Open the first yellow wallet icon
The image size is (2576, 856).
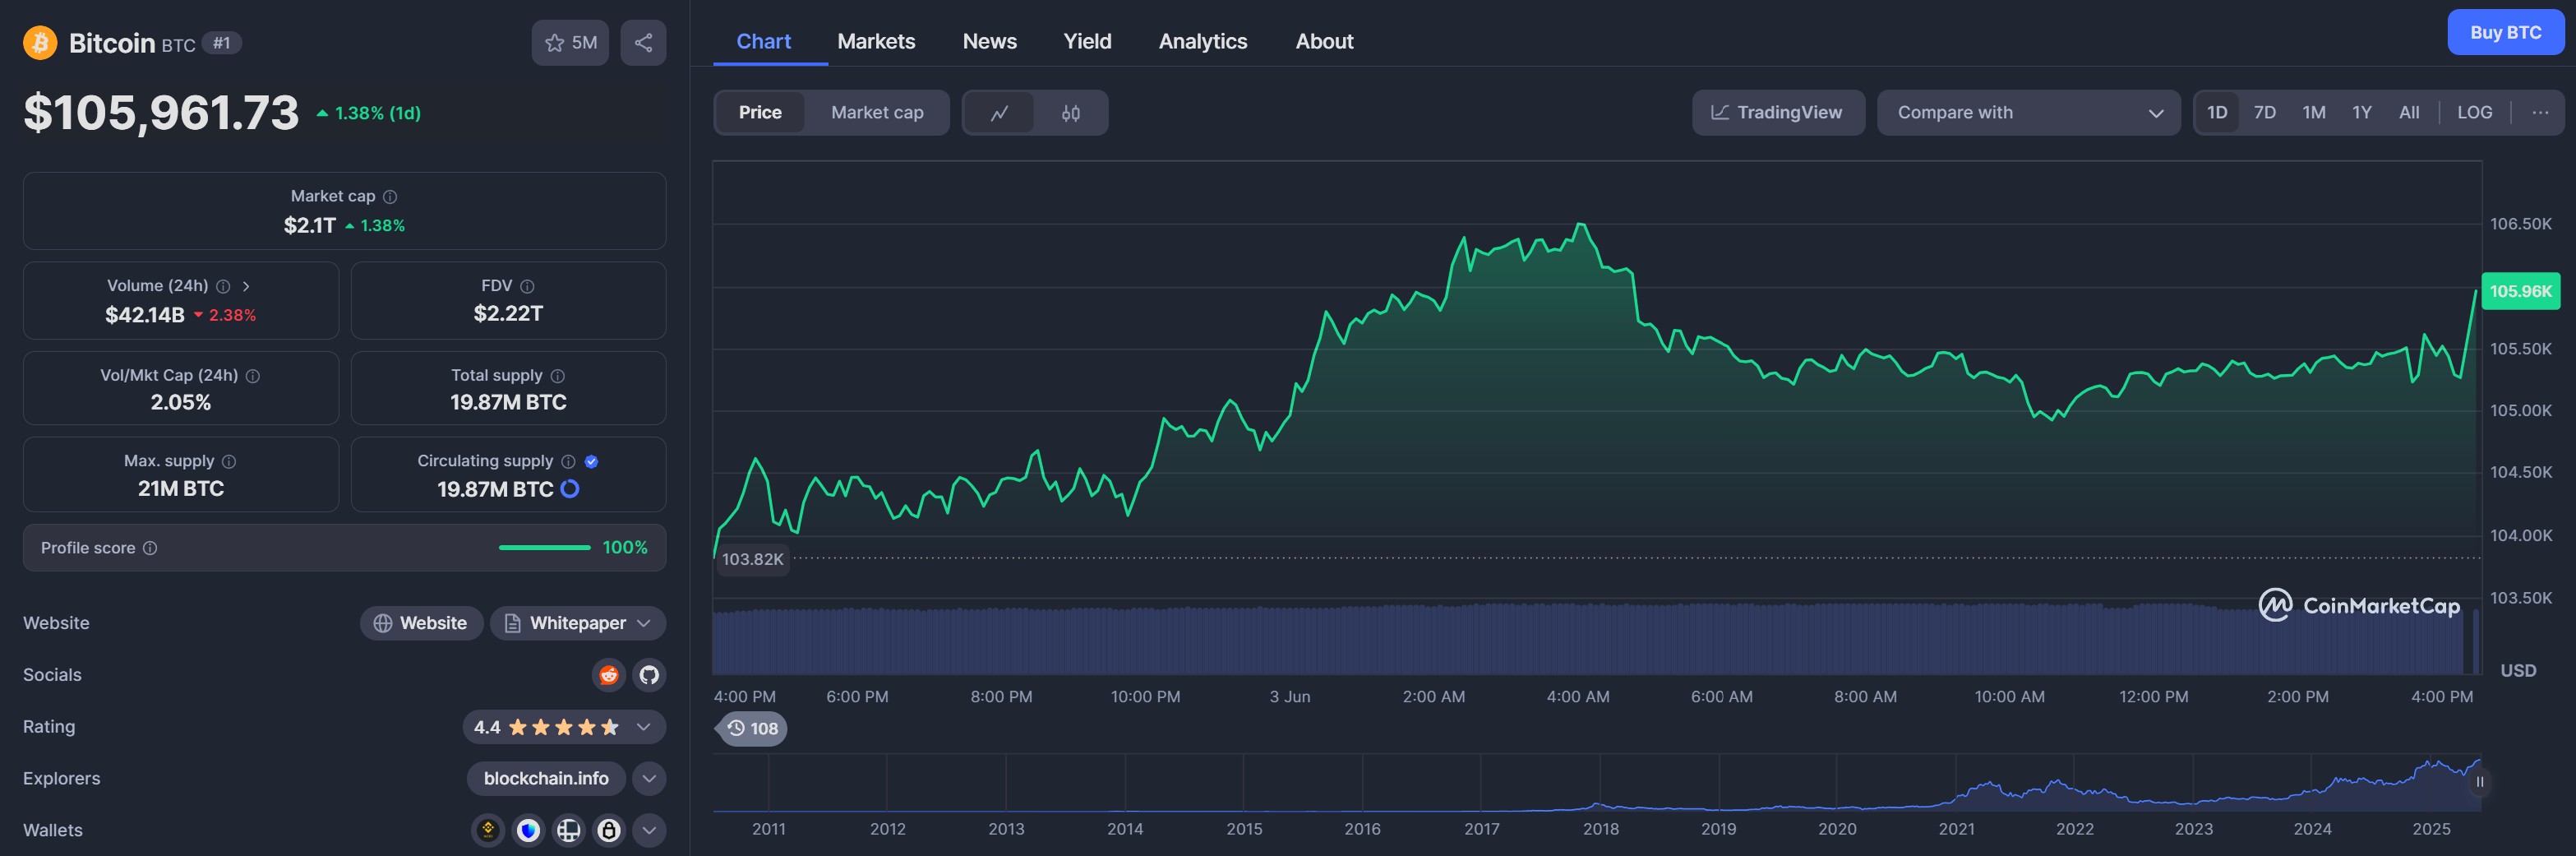488,830
